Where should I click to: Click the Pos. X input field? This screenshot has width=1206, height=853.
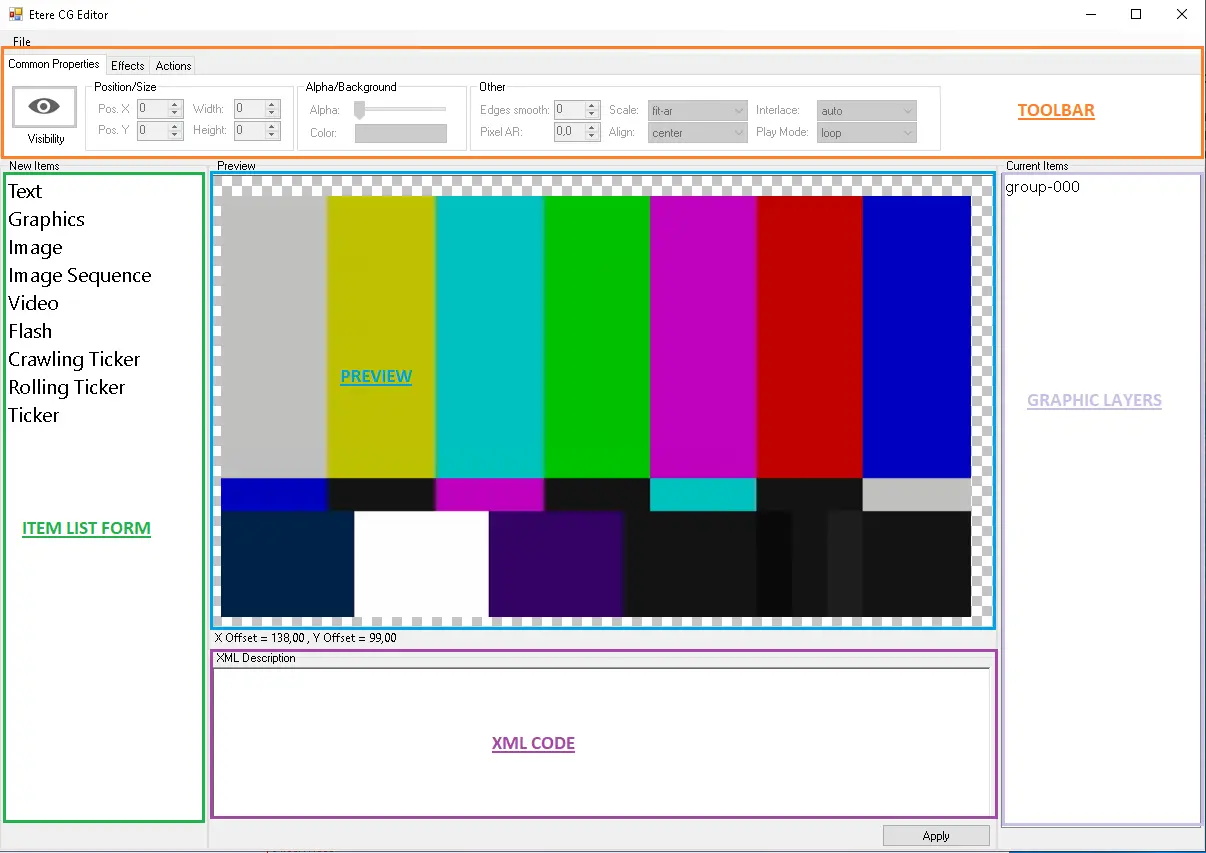tap(153, 109)
